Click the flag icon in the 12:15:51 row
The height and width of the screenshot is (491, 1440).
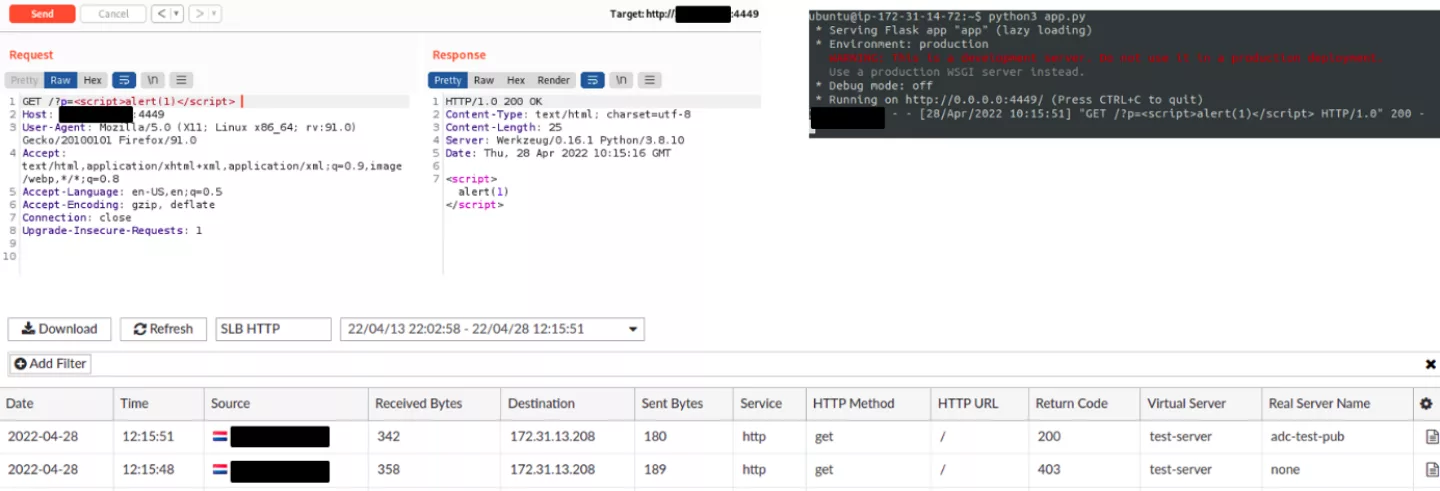click(220, 437)
